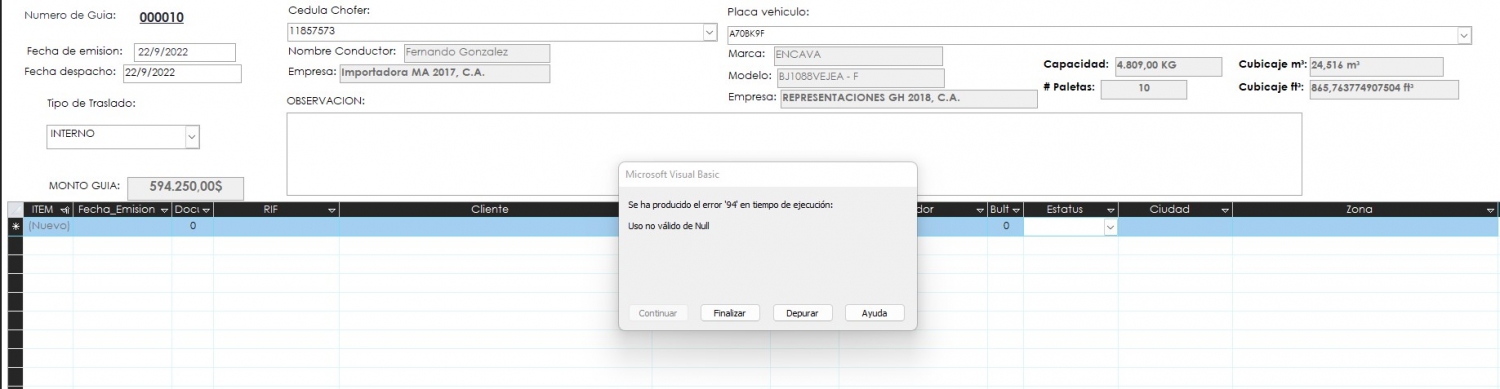The height and width of the screenshot is (389, 1500).
Task: Click the RIF cell in the new row
Action: (276, 227)
